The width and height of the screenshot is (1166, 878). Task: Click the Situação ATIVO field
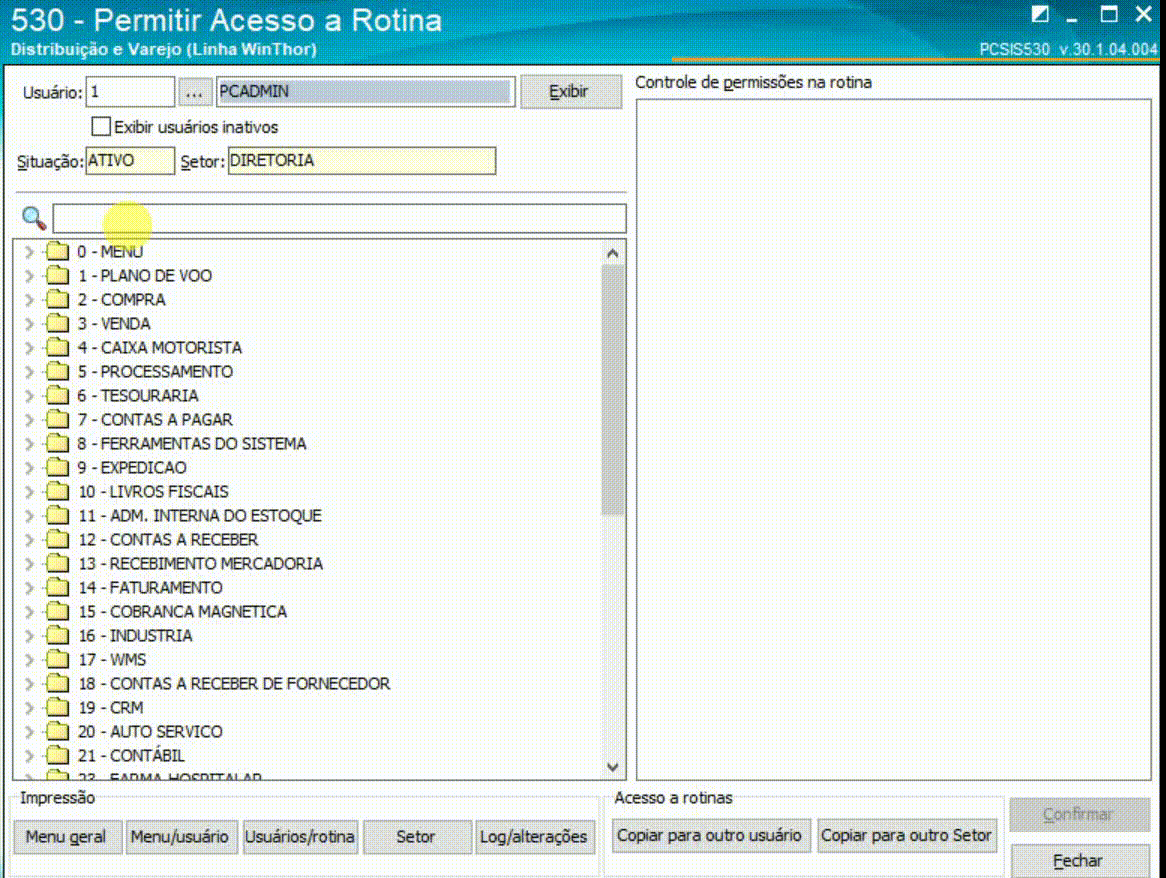click(130, 161)
